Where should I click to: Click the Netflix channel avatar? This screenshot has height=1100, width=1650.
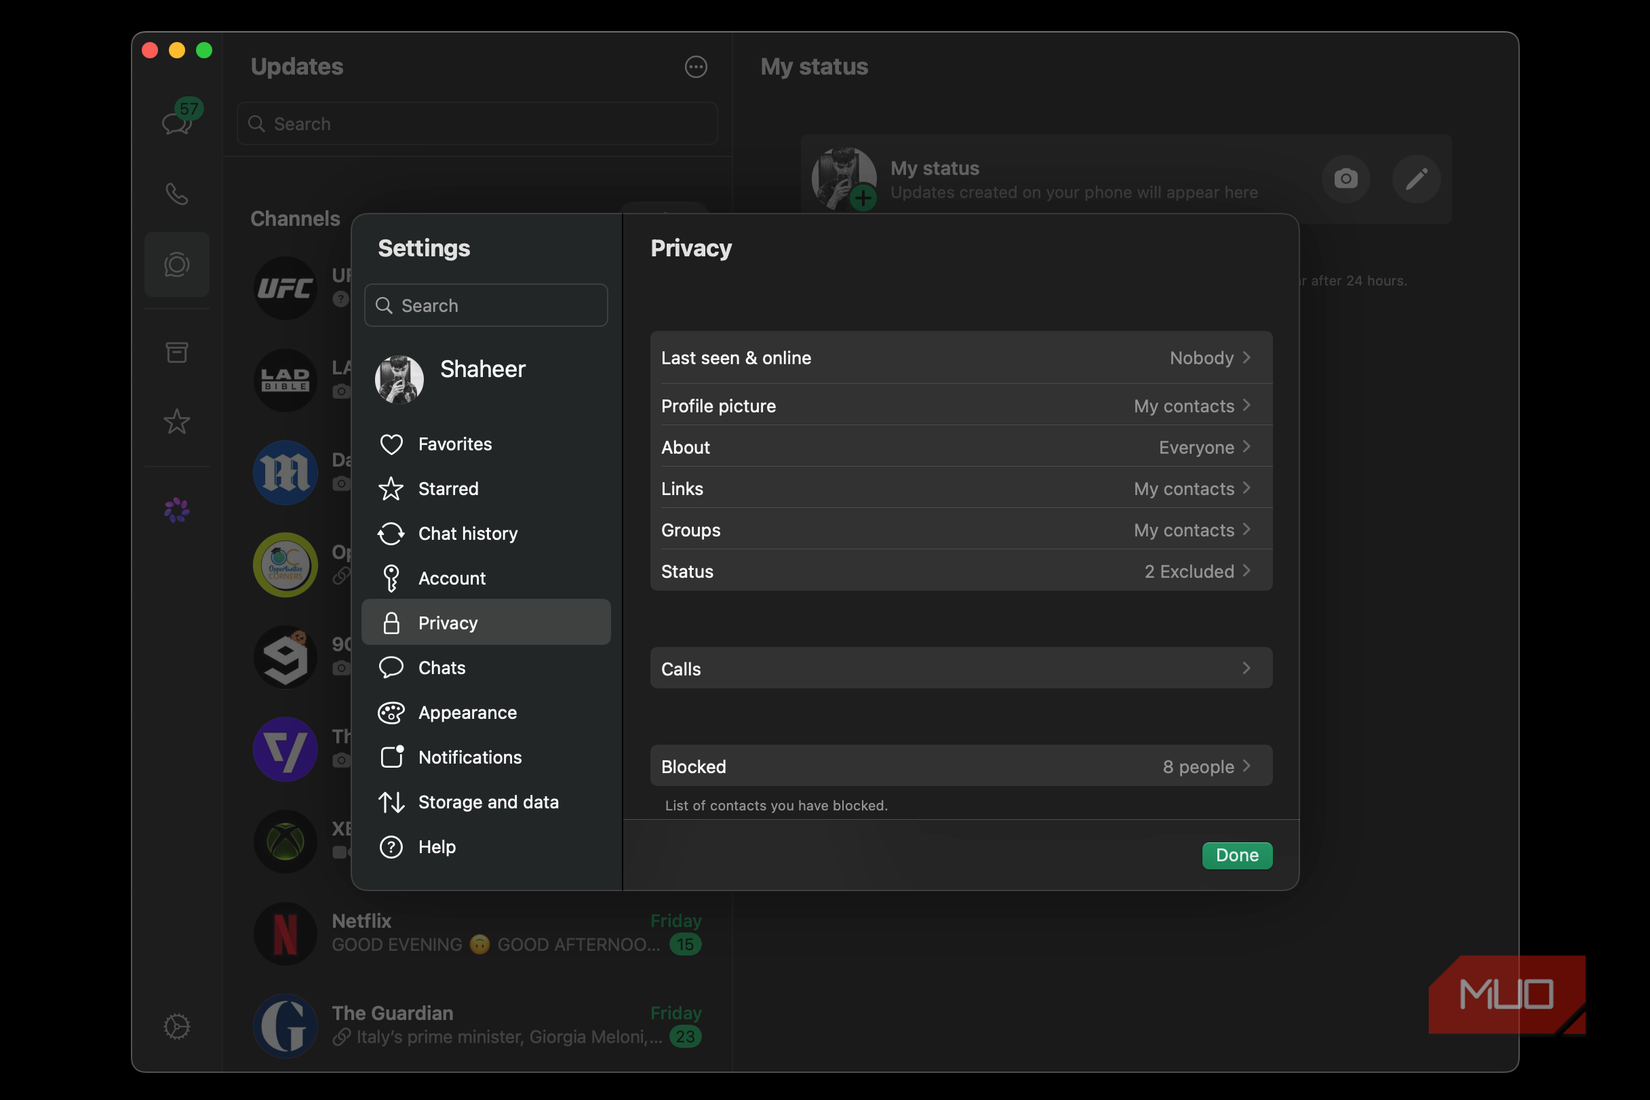click(285, 933)
